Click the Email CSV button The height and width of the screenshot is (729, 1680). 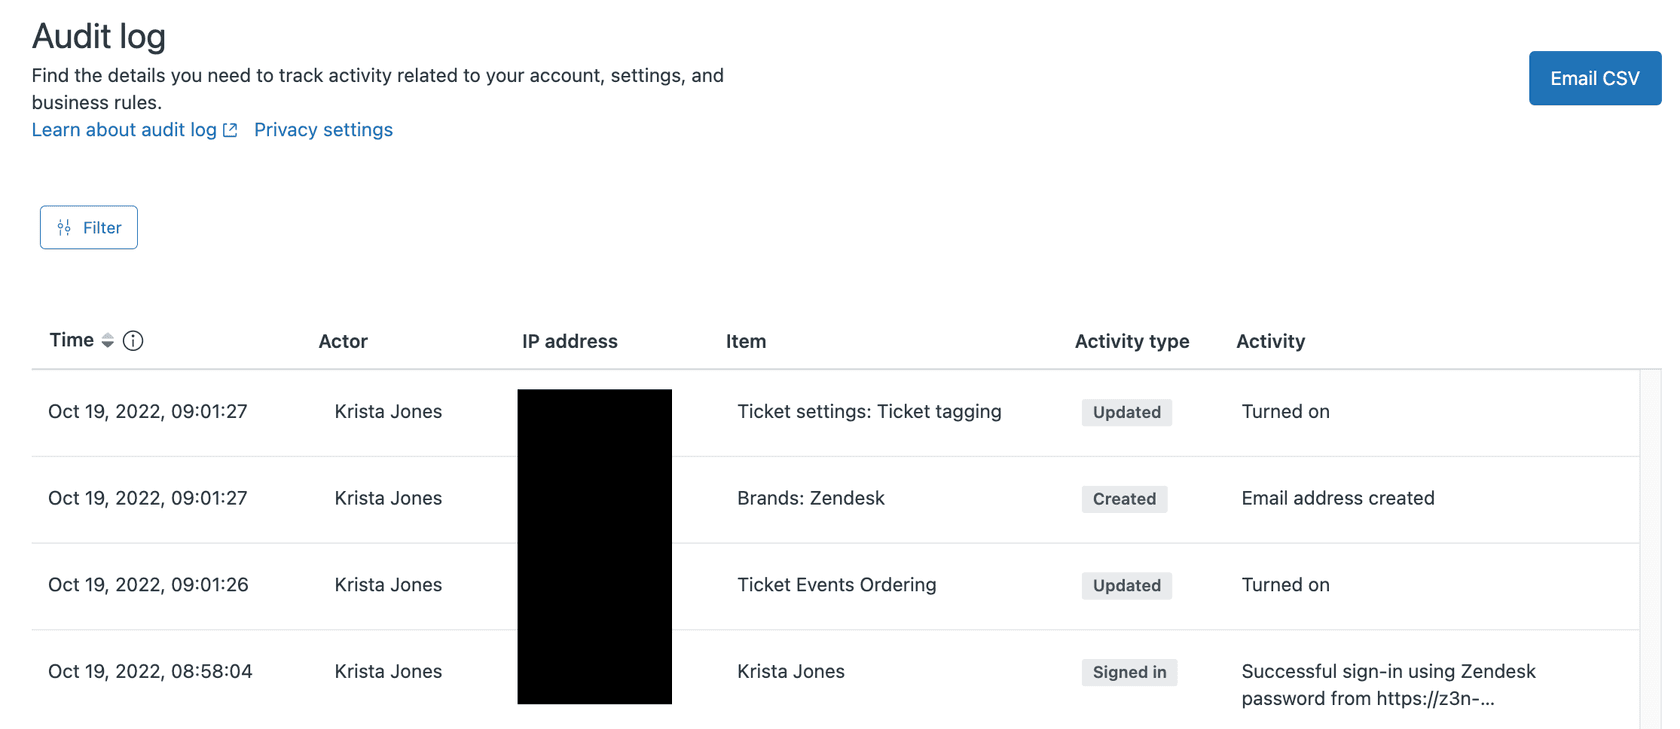click(x=1594, y=78)
